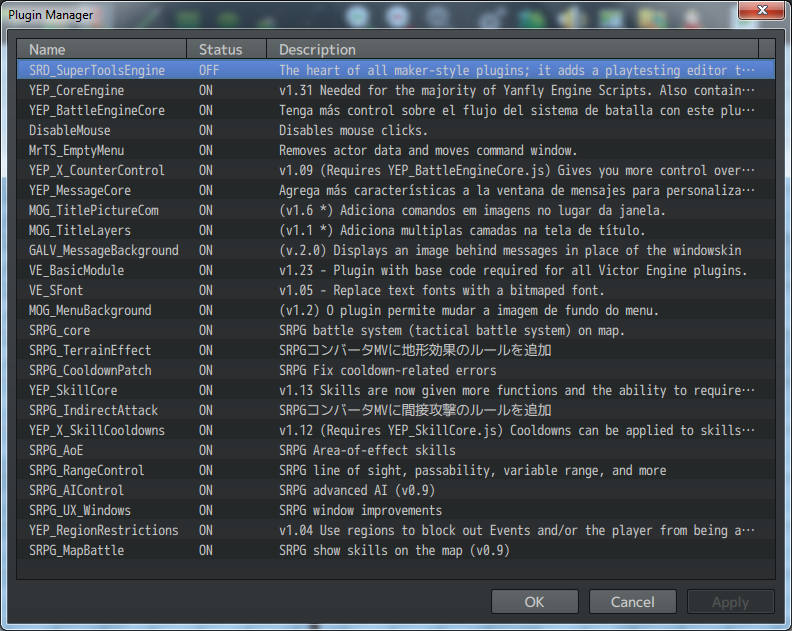Screen dimensions: 792x631
Task: Click ON status of SRPG_MapBattle
Action: [206, 551]
